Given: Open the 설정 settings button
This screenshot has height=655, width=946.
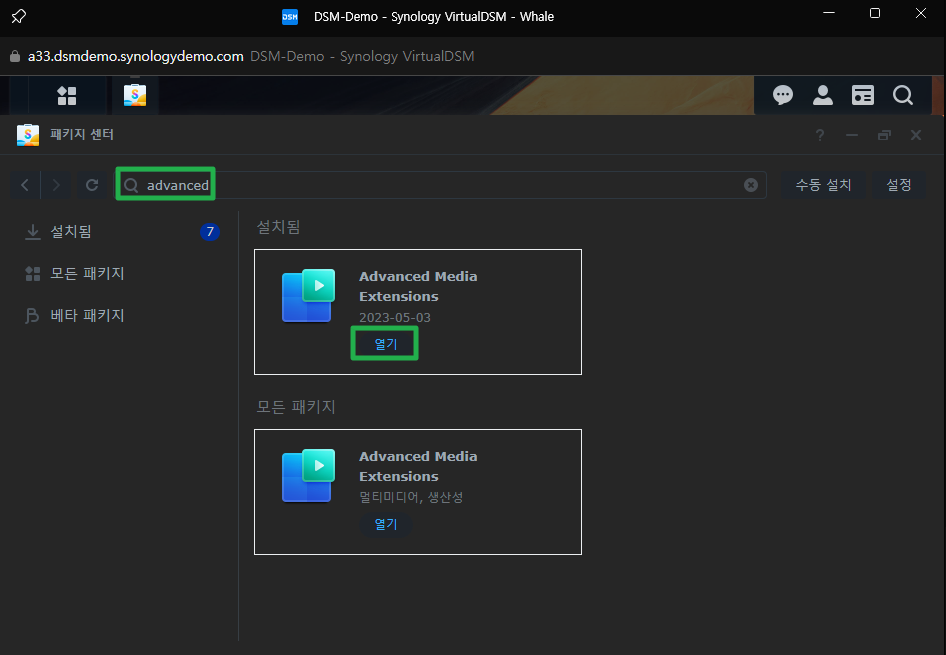Looking at the screenshot, I should (898, 185).
